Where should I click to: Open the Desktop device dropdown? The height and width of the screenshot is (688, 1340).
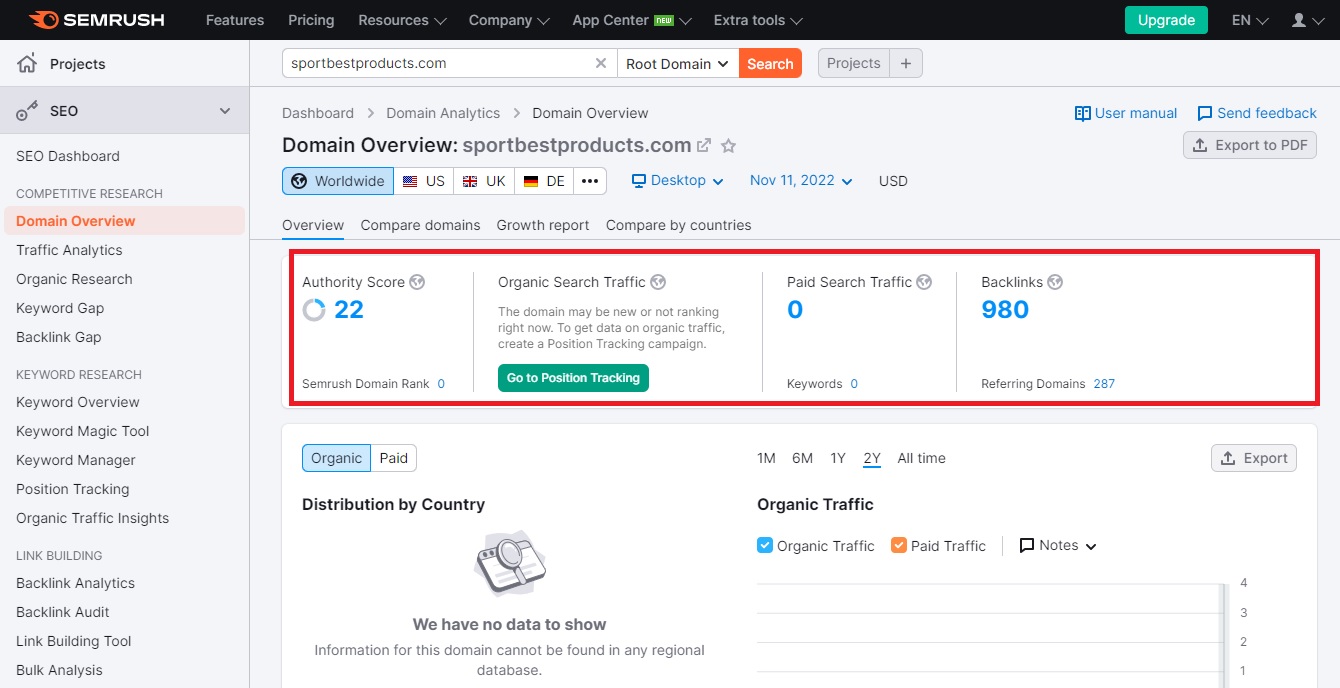pos(677,181)
